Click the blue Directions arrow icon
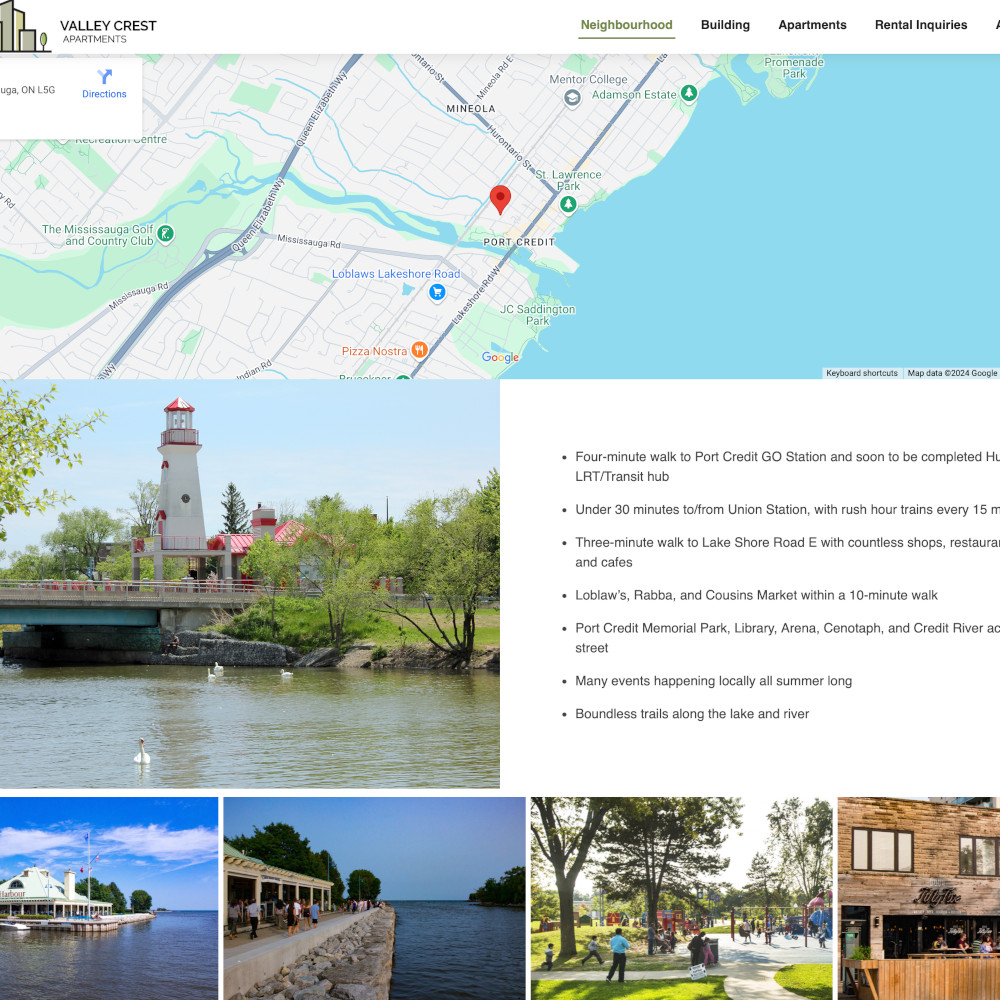1000x1000 pixels. 104,76
